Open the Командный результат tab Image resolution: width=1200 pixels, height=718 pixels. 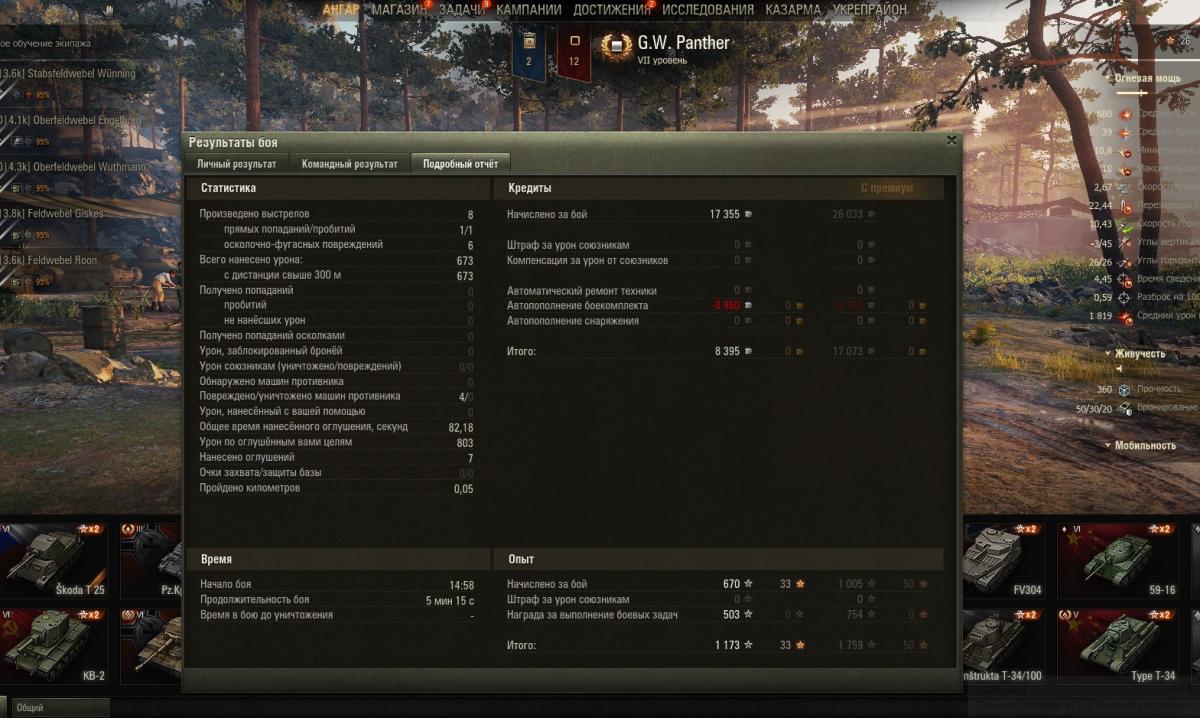tap(349, 163)
